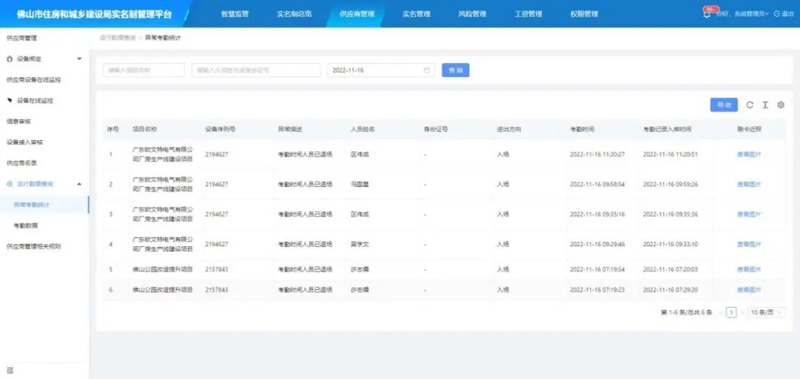View picture for the 11:20:27 record
The height and width of the screenshot is (379, 800).
pyautogui.click(x=749, y=154)
